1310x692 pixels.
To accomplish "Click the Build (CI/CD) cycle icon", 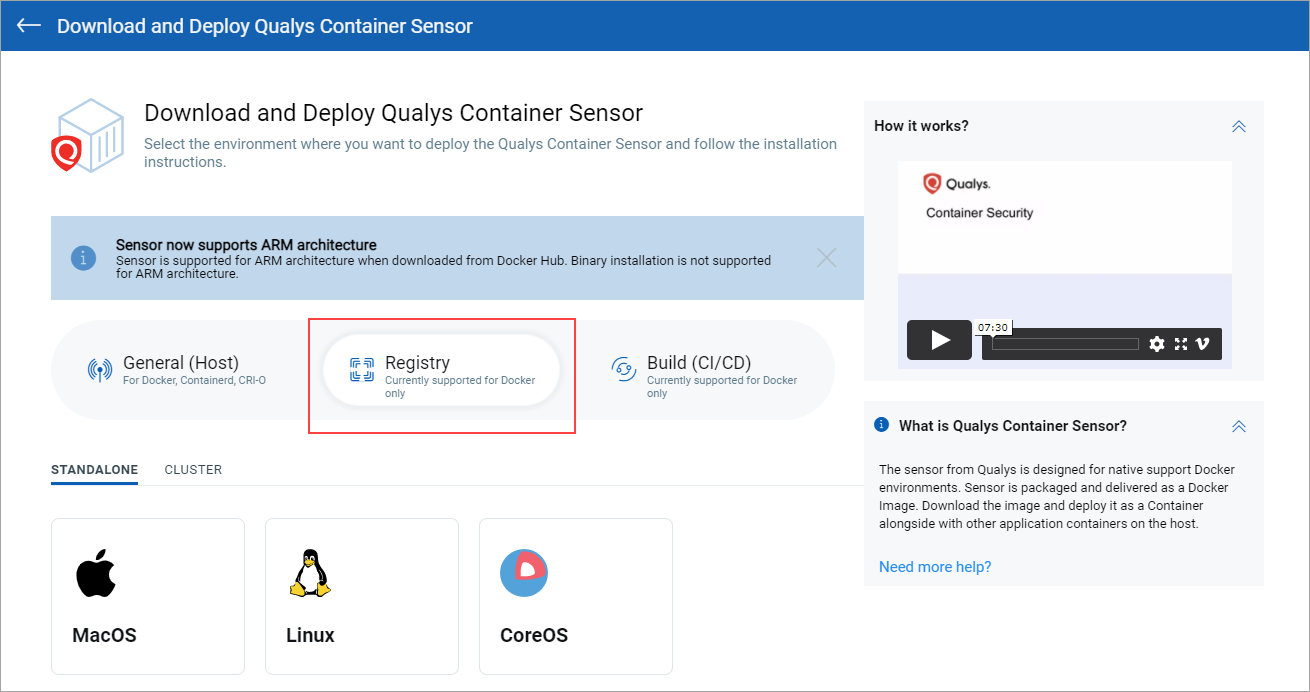I will click(624, 369).
